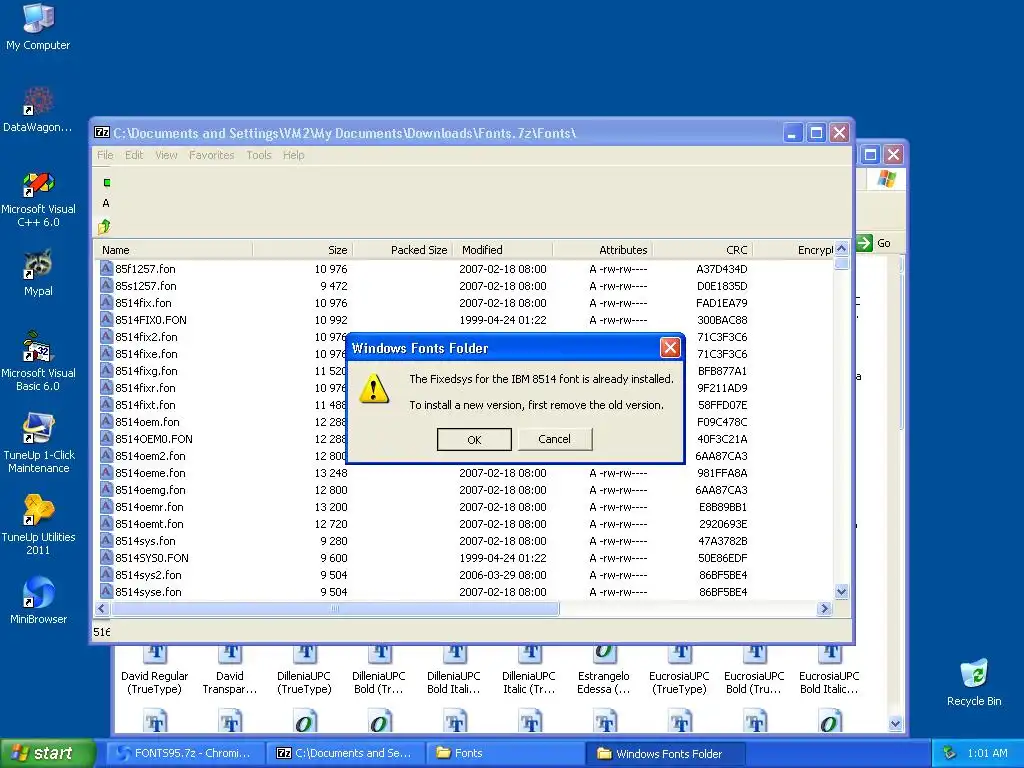This screenshot has height=768, width=1024.
Task: Select the 8514FIX0.FON file icon
Action: point(106,319)
